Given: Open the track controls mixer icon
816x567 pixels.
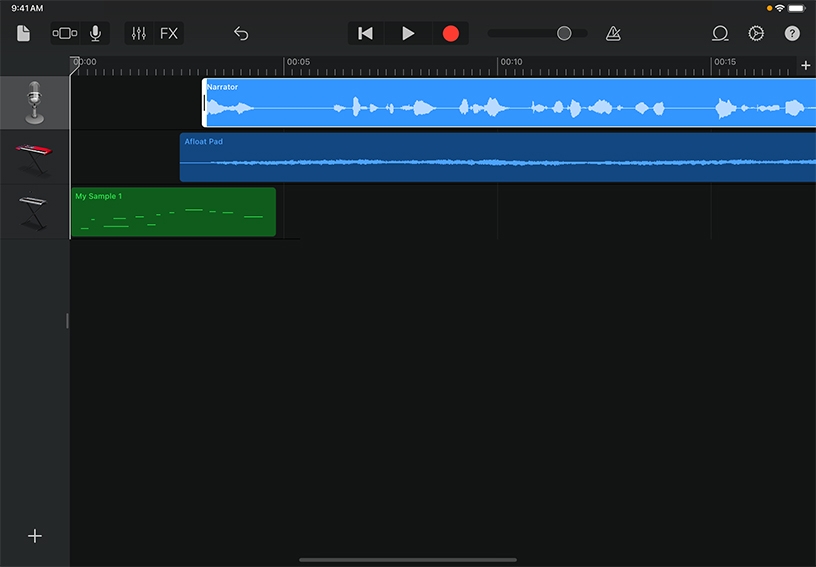Looking at the screenshot, I should coord(139,33).
